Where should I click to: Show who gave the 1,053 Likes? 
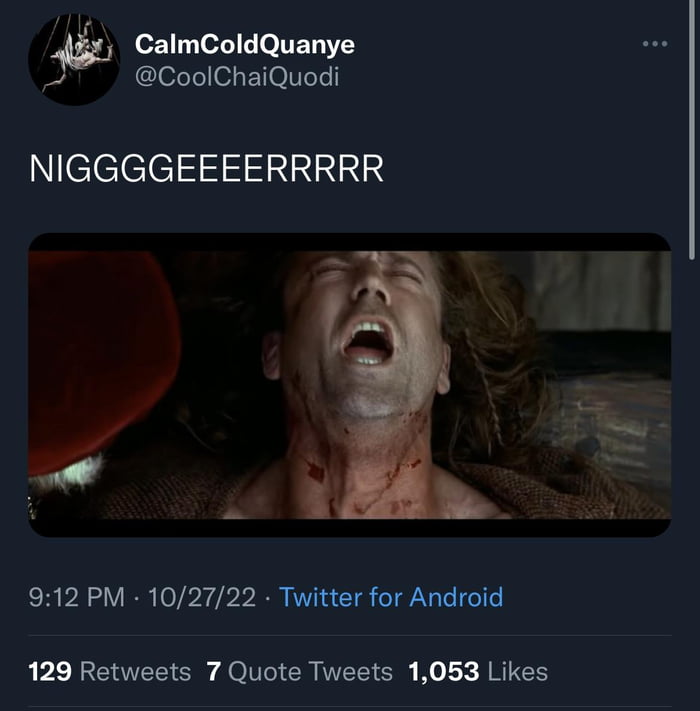pos(478,671)
